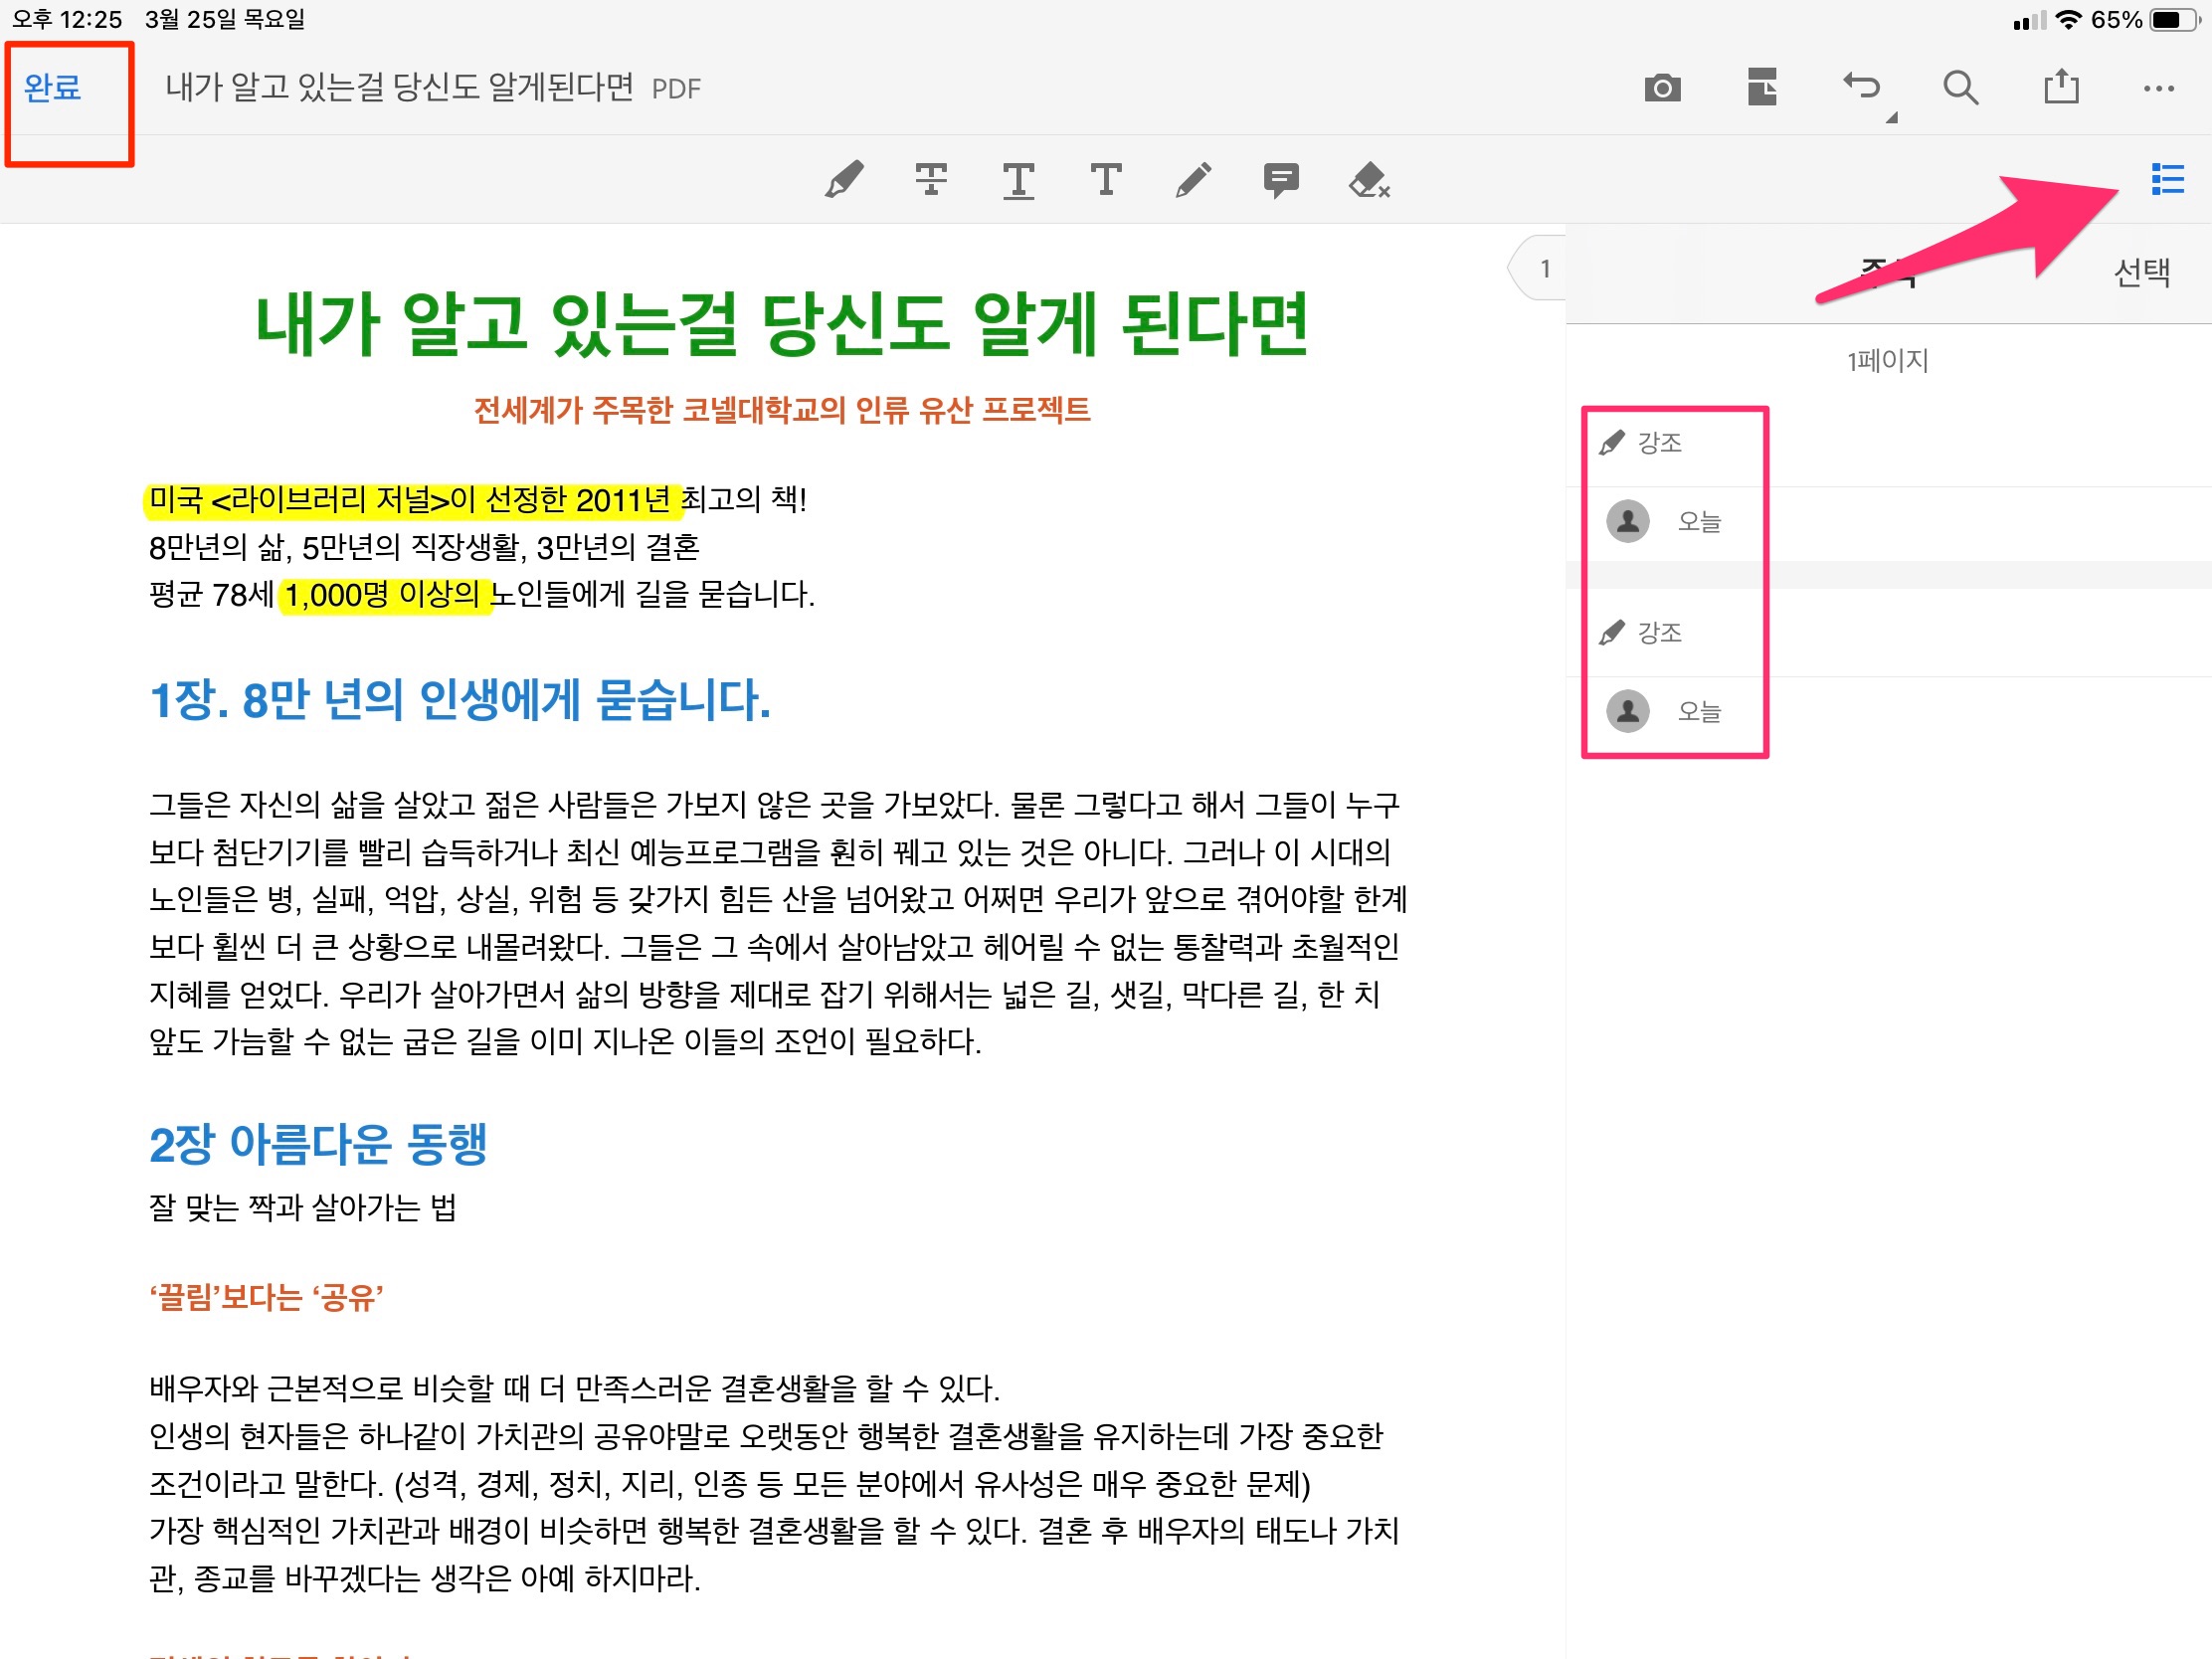Select the add text tool
2212x1659 pixels.
(1106, 180)
